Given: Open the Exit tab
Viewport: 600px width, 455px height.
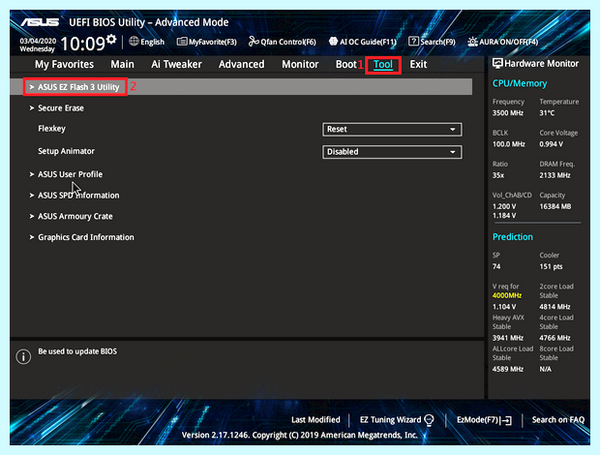Looking at the screenshot, I should pyautogui.click(x=418, y=64).
